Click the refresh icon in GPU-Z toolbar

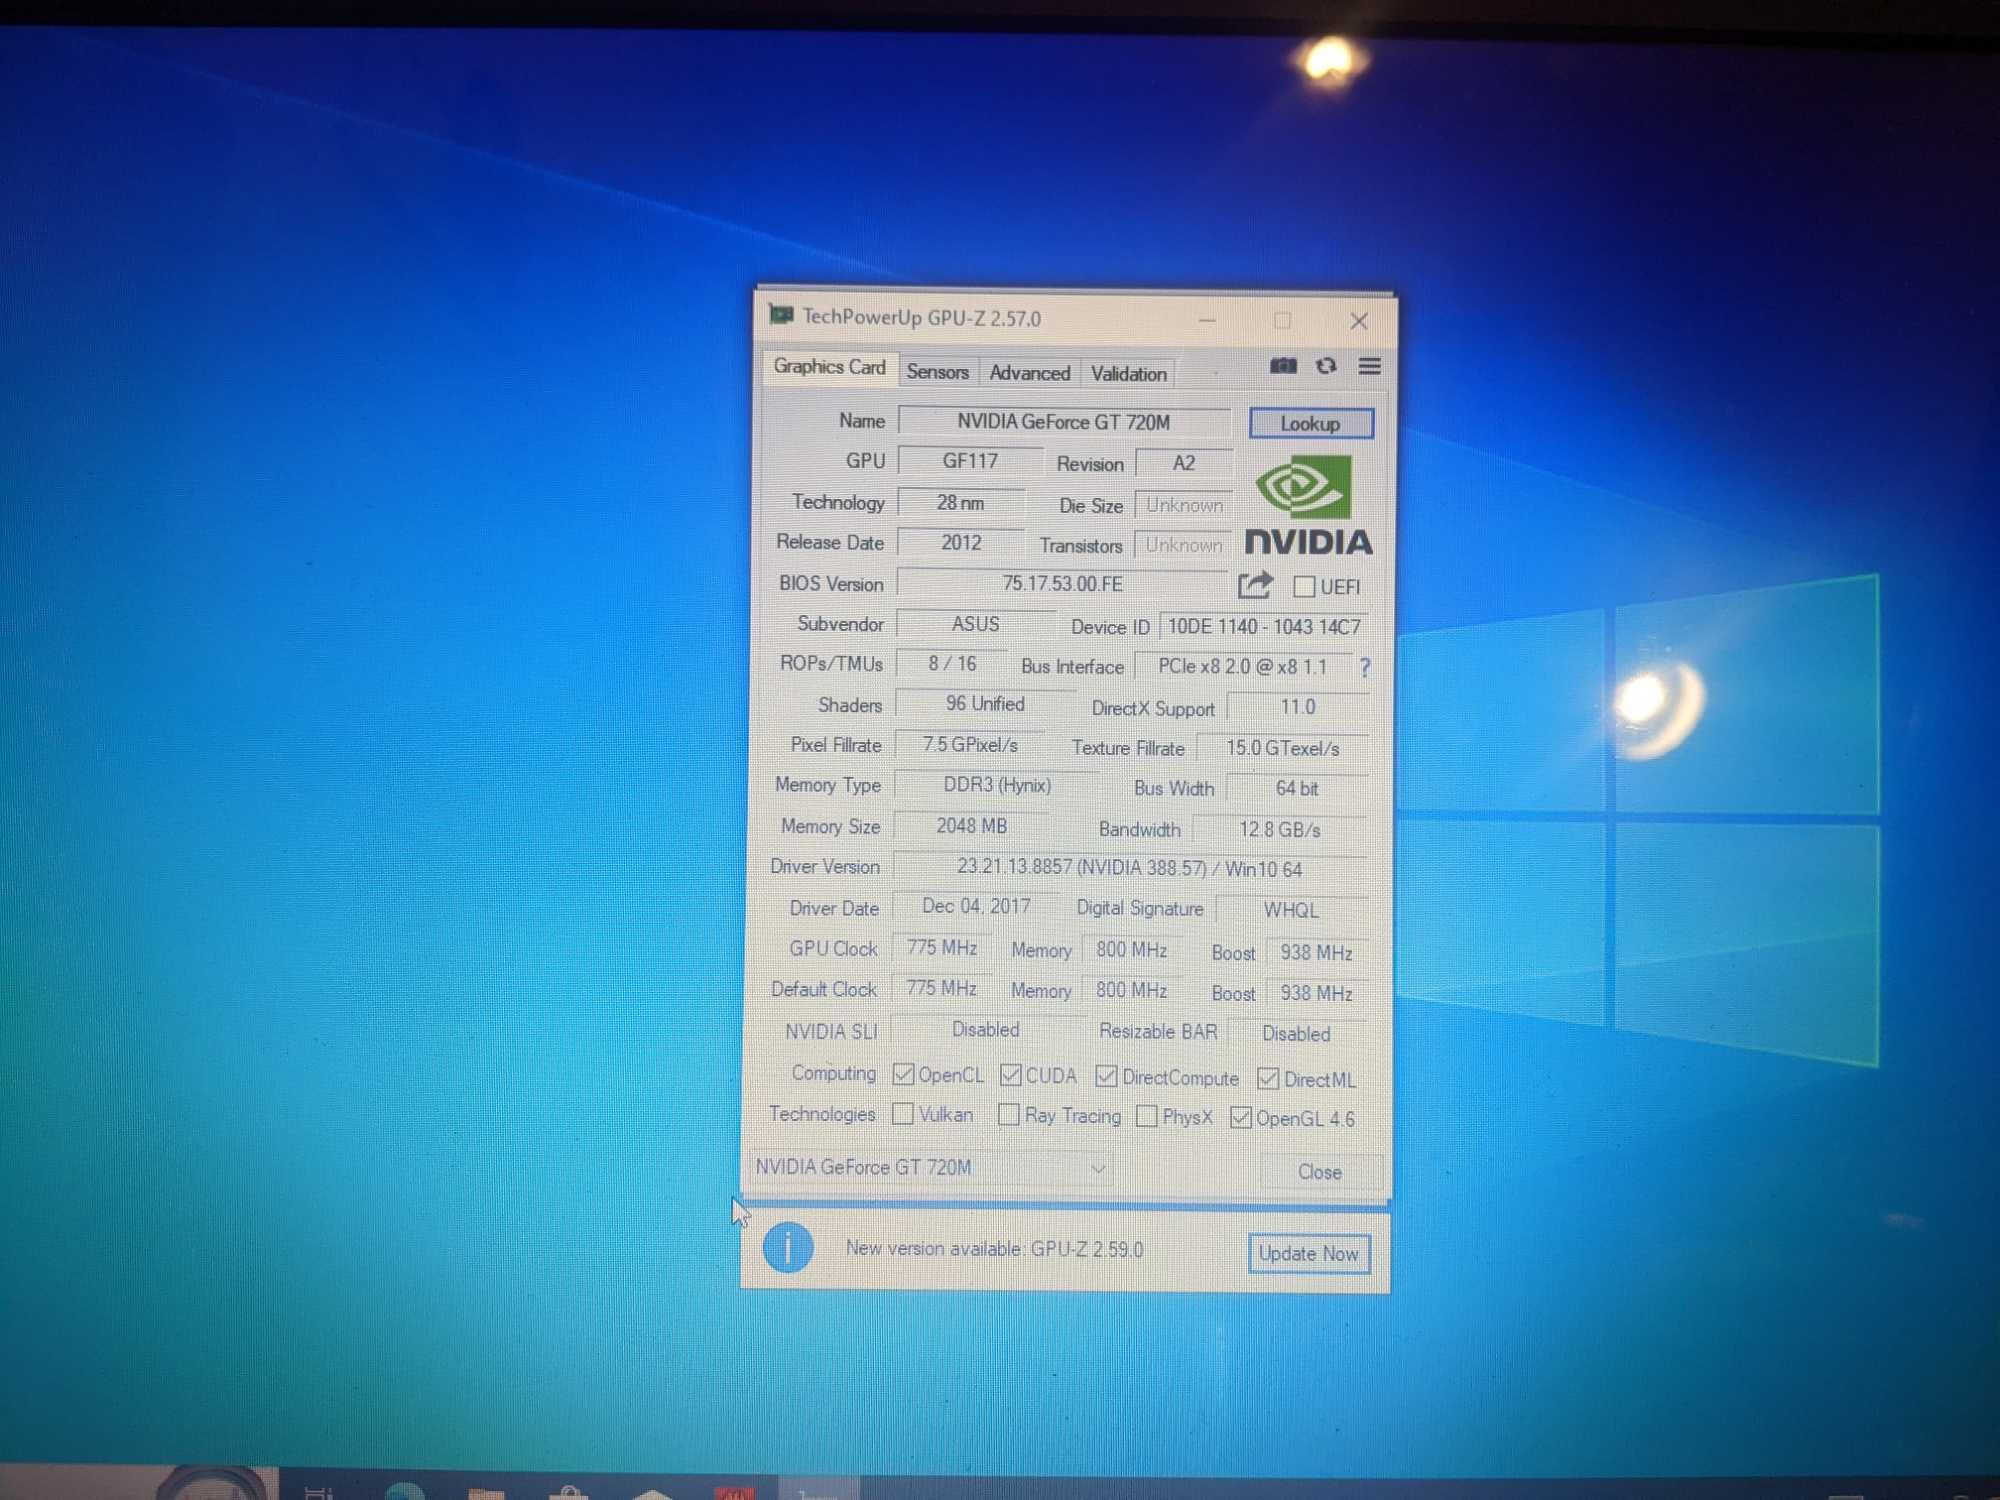[1326, 366]
